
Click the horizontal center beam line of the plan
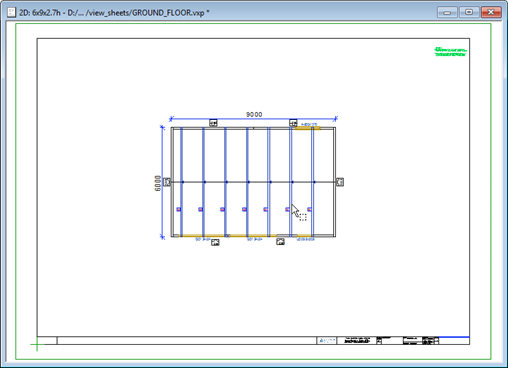tap(253, 182)
